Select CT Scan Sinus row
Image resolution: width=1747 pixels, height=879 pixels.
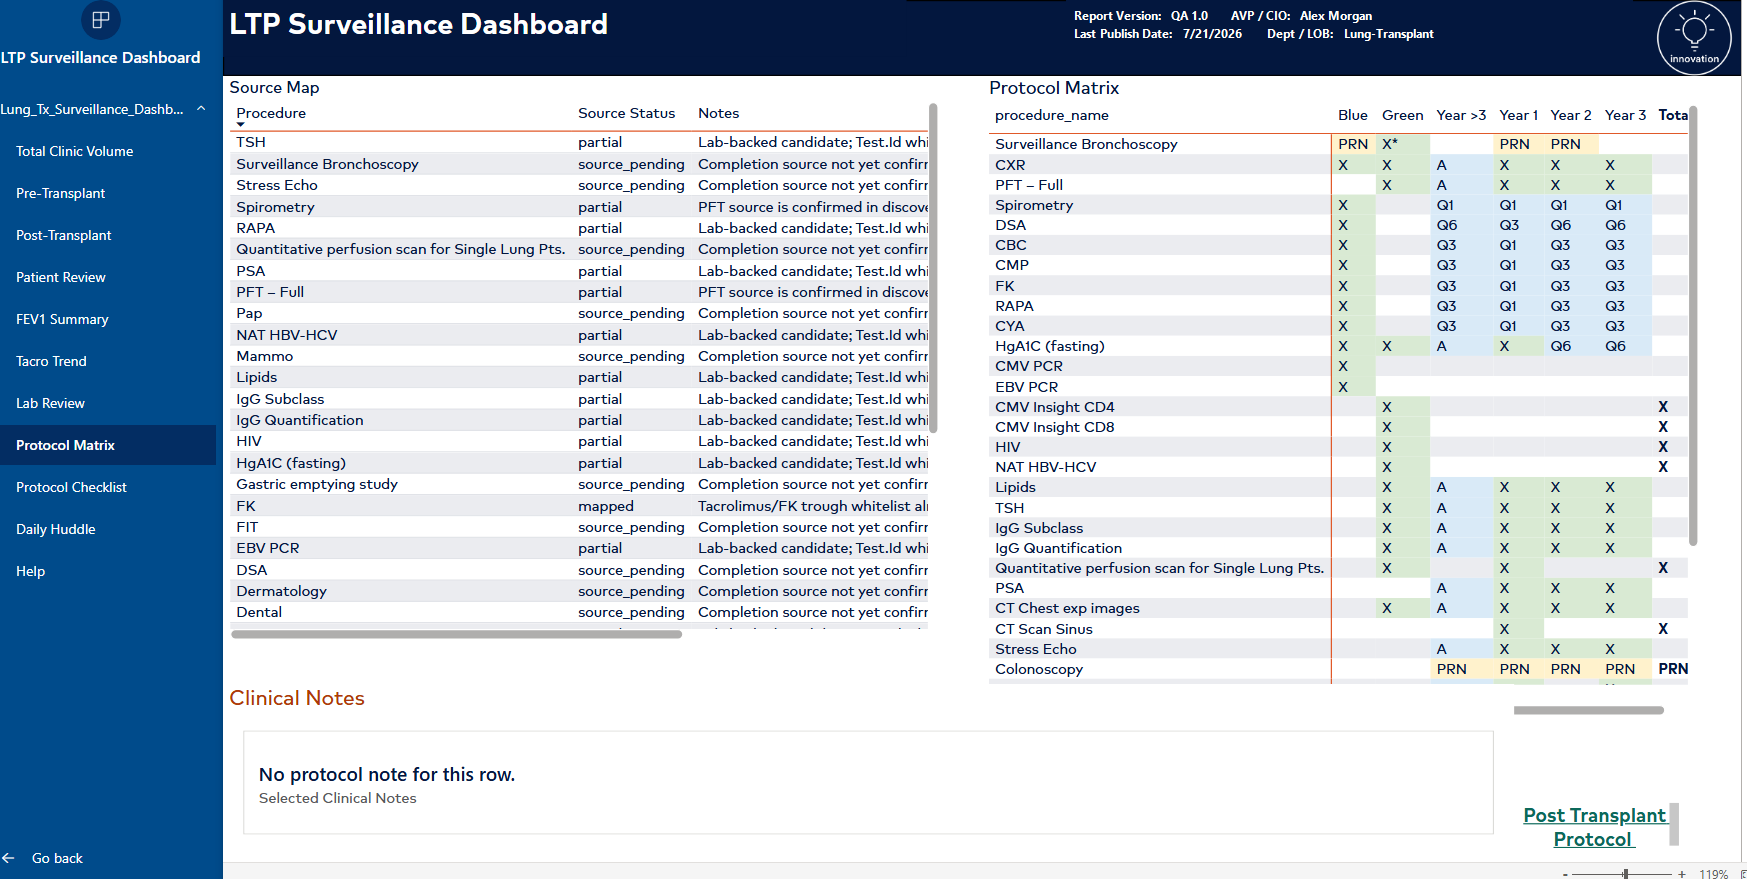[1339, 629]
